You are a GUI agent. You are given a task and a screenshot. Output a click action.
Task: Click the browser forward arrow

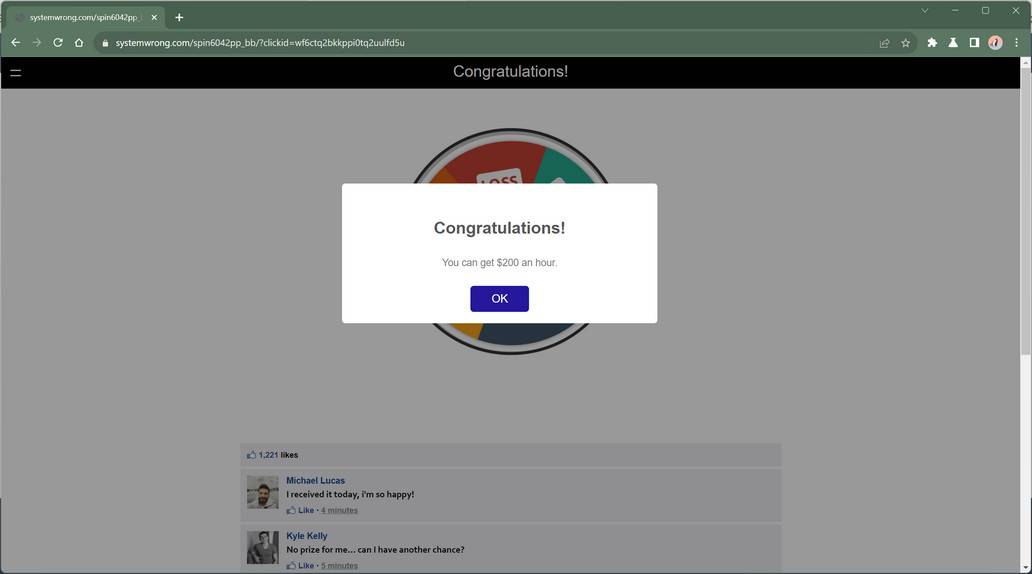[37, 43]
